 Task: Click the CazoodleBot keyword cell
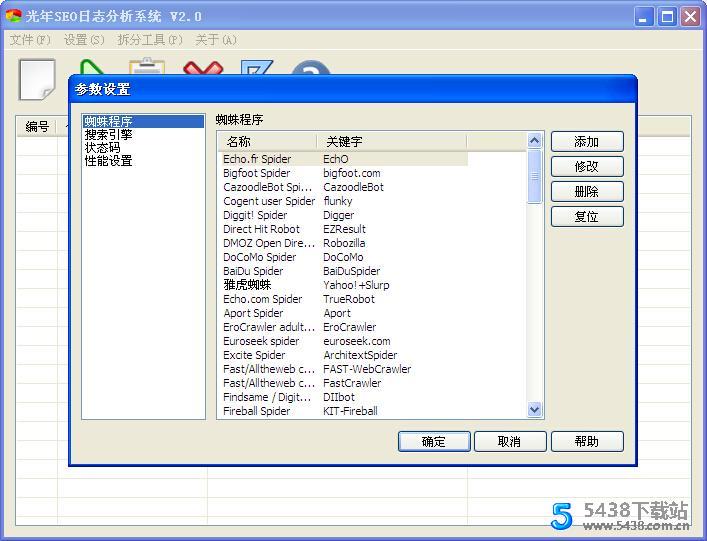tap(354, 187)
